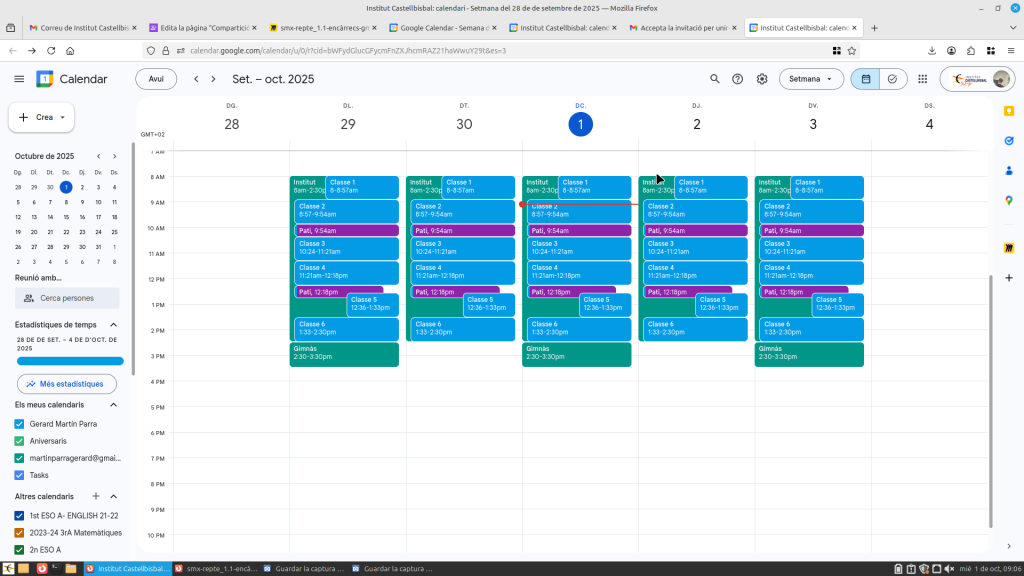The width and height of the screenshot is (1024, 576).
Task: Toggle the Tasks calendar checkbox
Action: (20, 475)
